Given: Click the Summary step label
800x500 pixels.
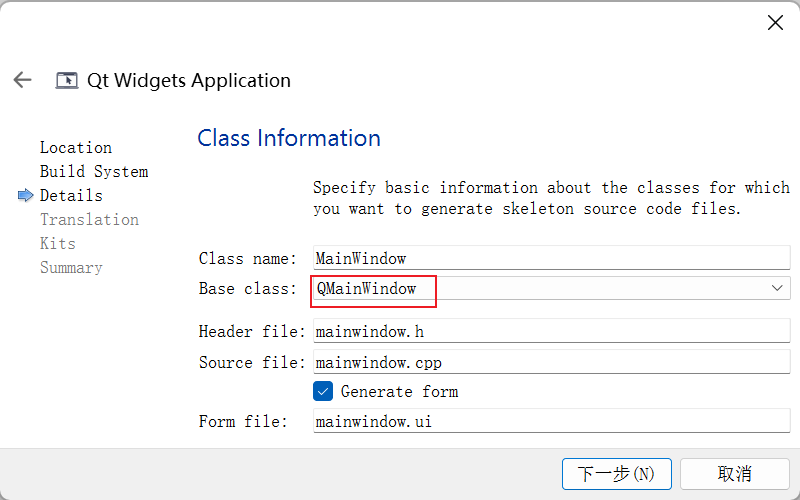Looking at the screenshot, I should pos(71,267).
